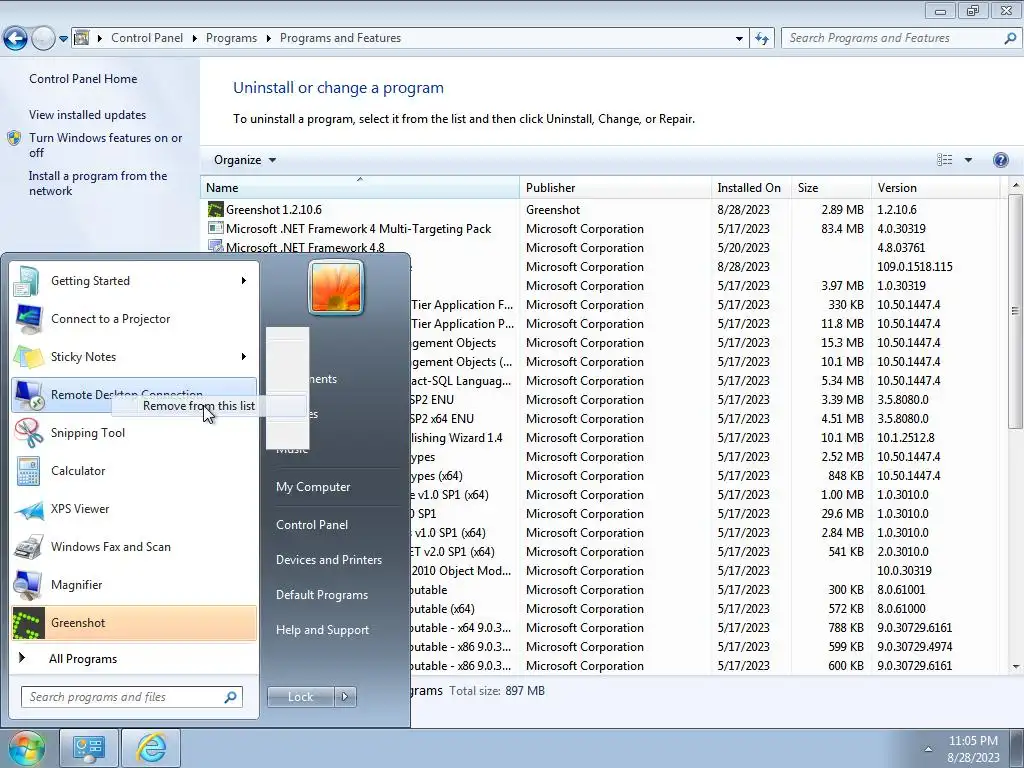The height and width of the screenshot is (768, 1024).
Task: Open Default Programs
Action: (322, 595)
